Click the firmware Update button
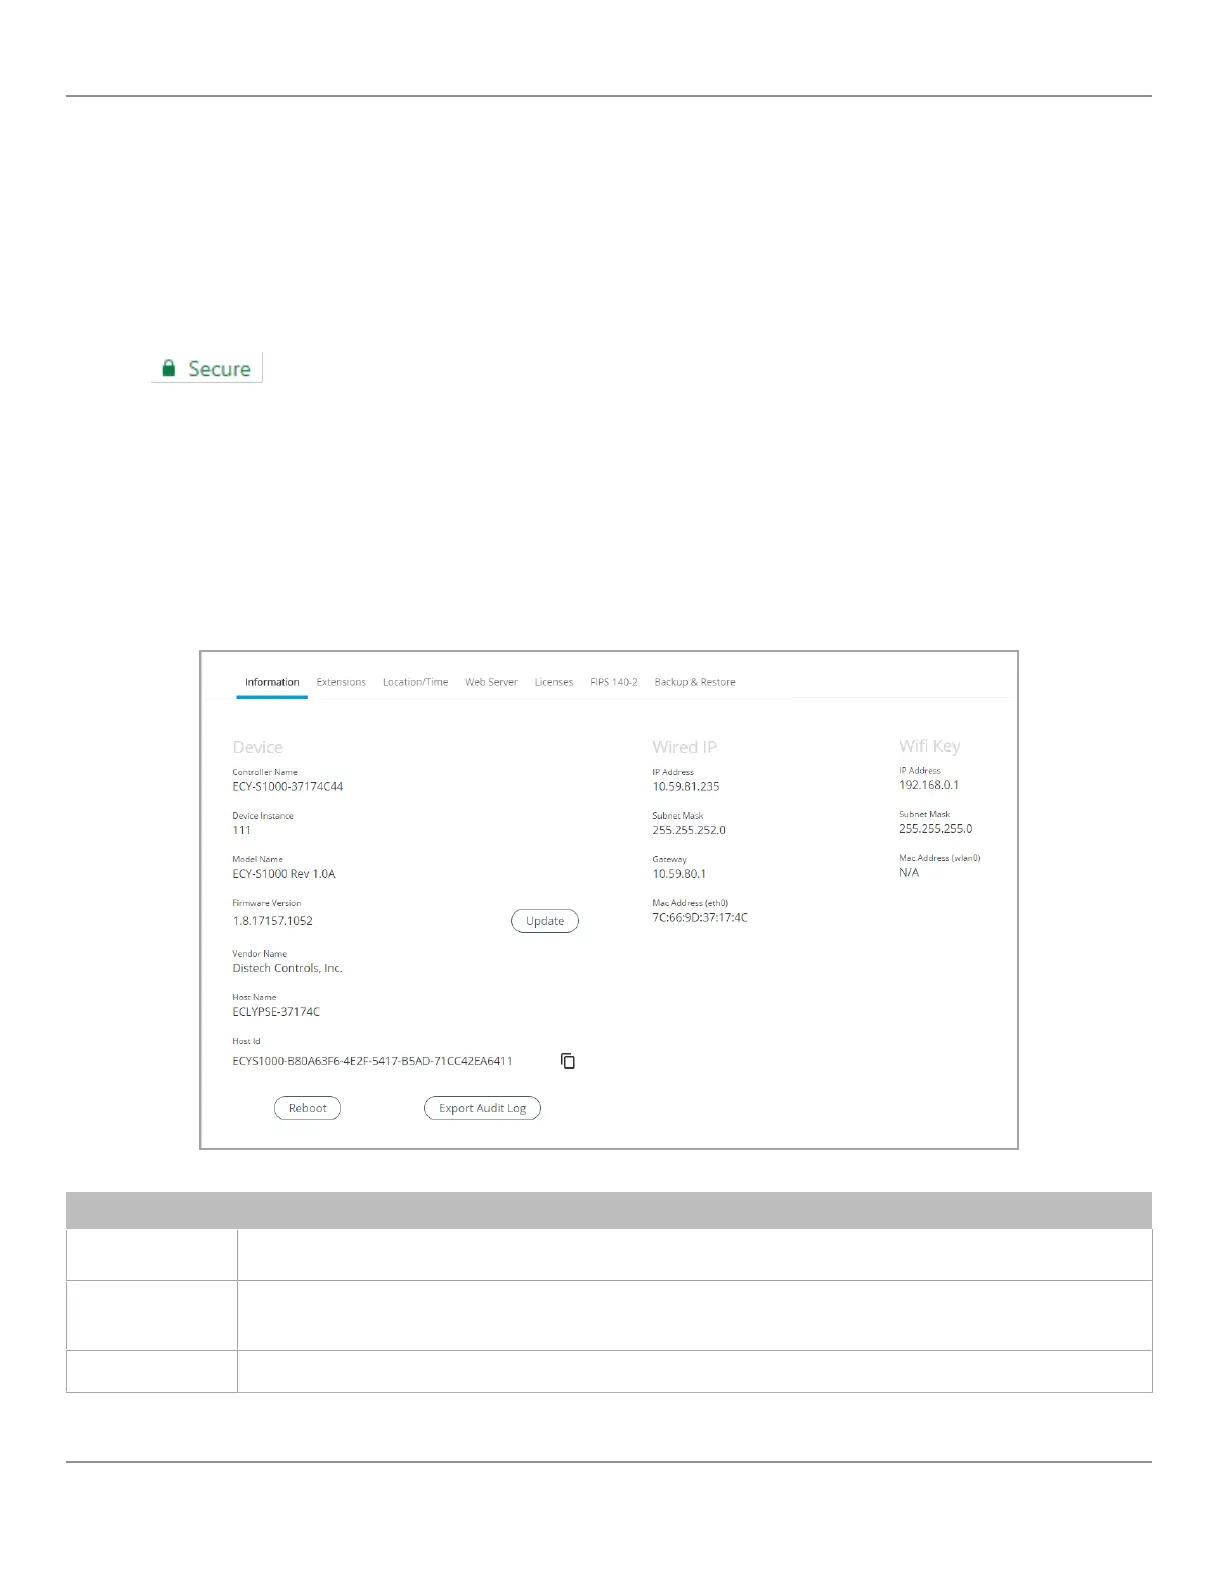 (x=545, y=921)
